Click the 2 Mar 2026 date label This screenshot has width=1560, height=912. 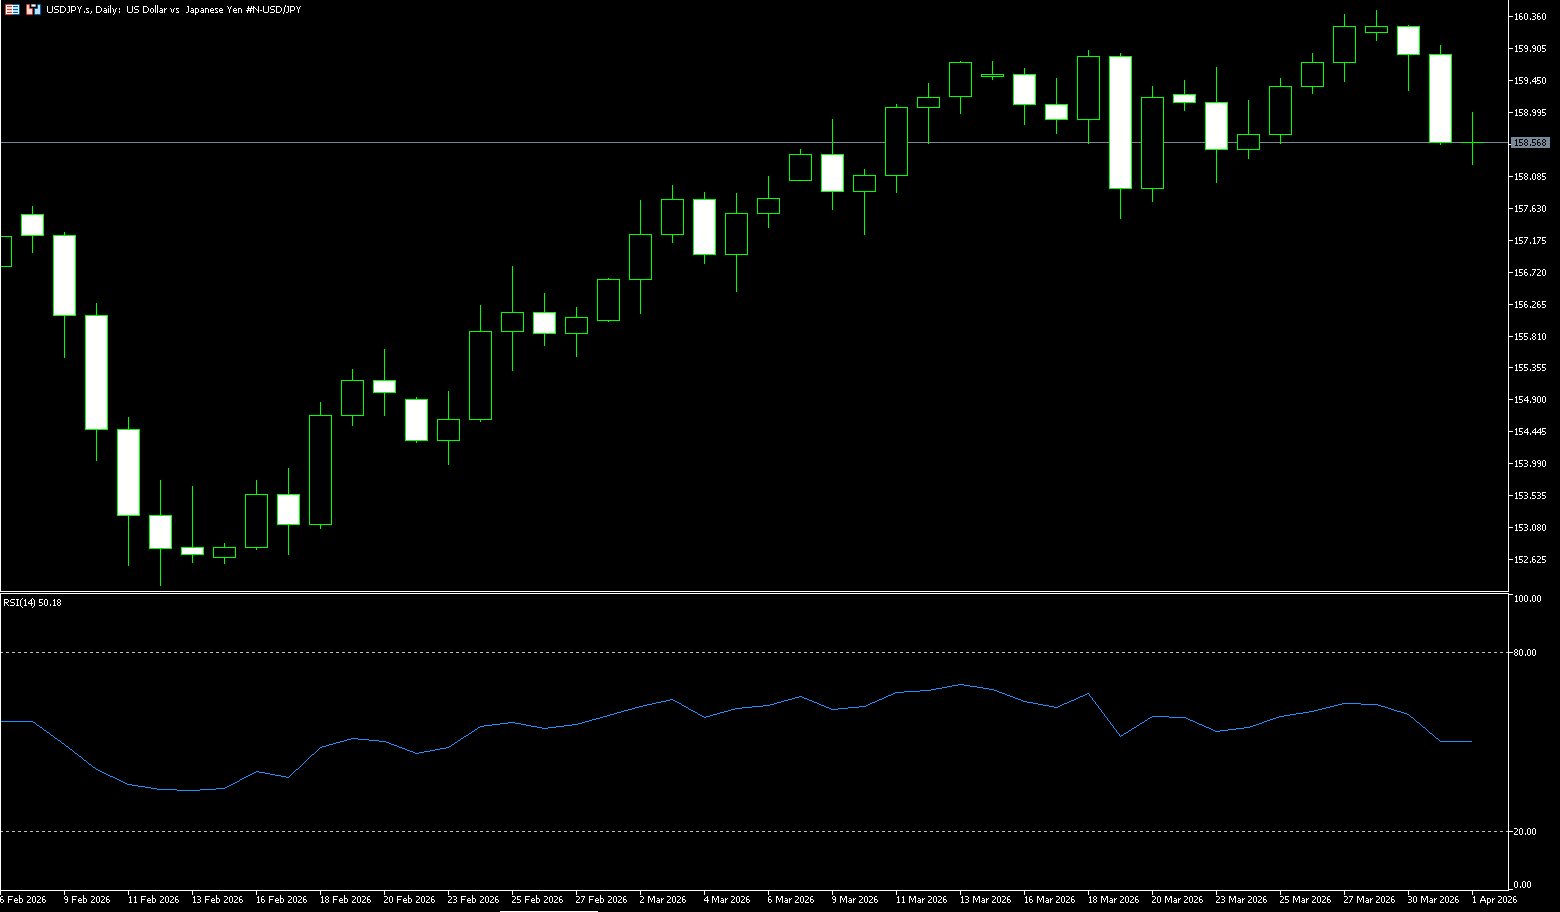click(662, 899)
